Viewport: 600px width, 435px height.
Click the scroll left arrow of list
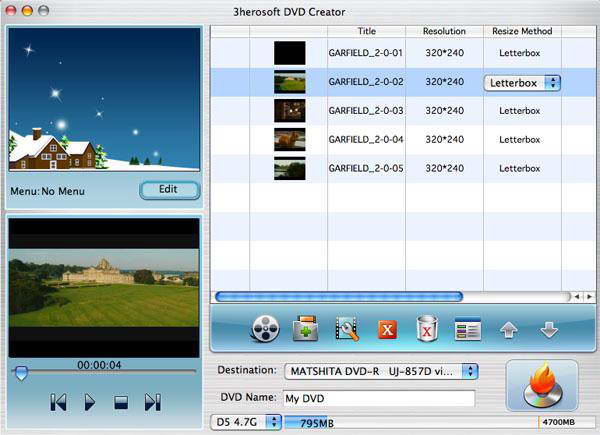577,297
